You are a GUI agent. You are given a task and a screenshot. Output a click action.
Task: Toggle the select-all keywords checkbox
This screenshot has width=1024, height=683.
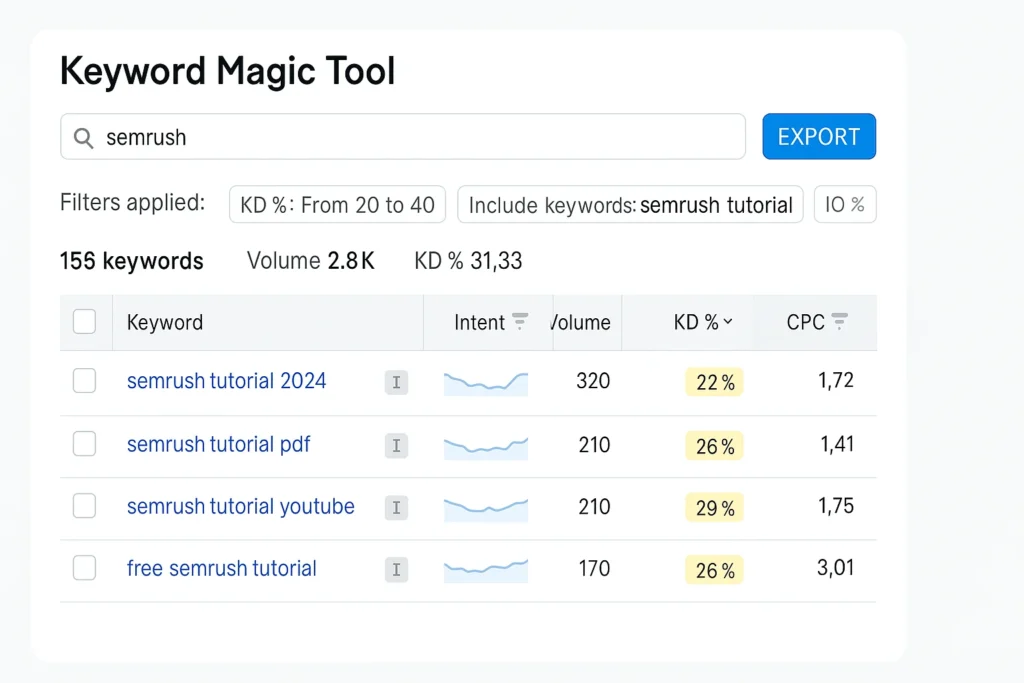tap(84, 321)
